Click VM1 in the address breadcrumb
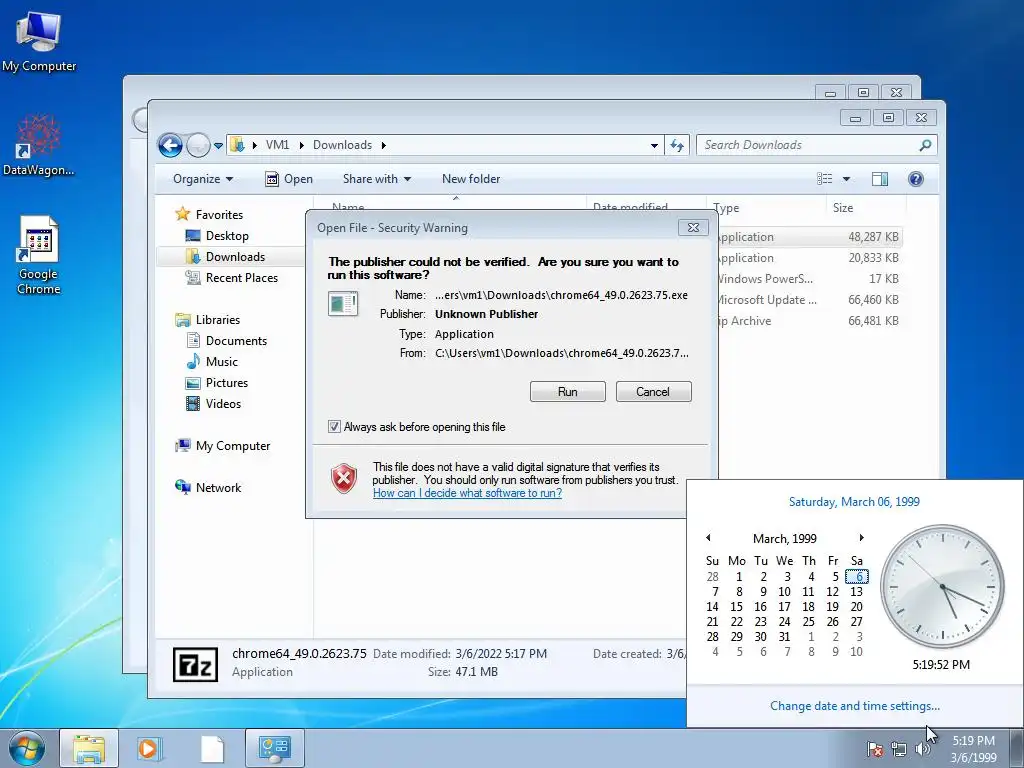 point(277,145)
